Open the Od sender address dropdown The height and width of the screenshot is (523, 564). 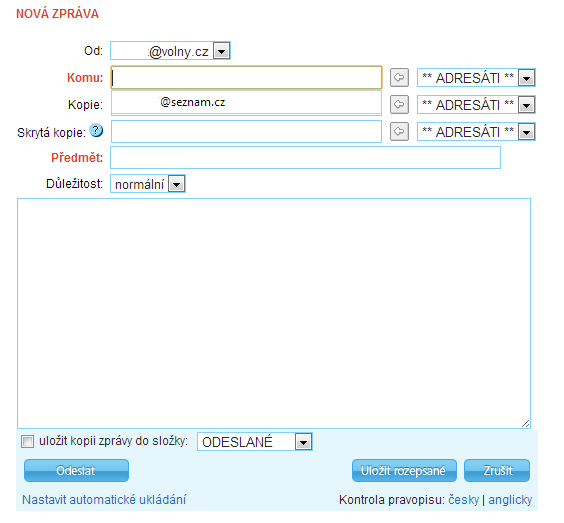pyautogui.click(x=170, y=51)
